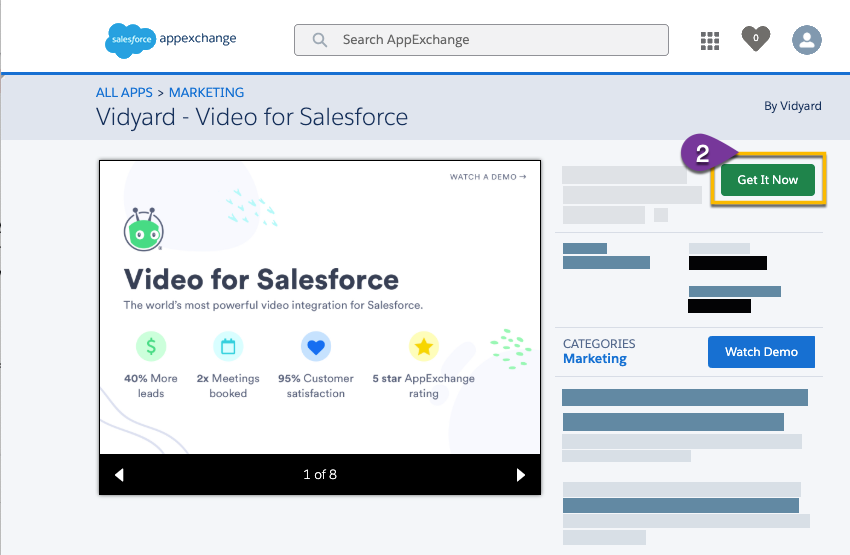The image size is (850, 555).
Task: Open the app launcher grid icon
Action: (710, 41)
